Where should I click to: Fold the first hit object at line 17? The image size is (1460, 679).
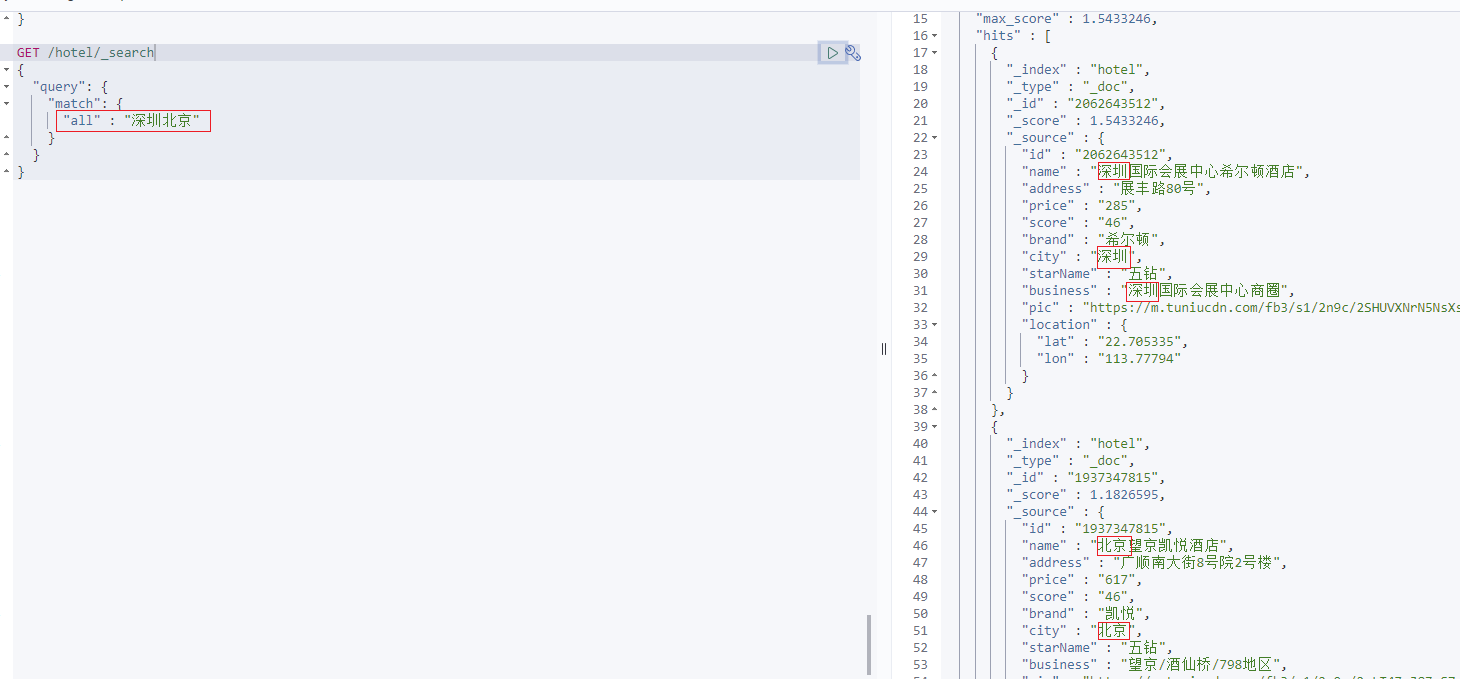coord(934,53)
